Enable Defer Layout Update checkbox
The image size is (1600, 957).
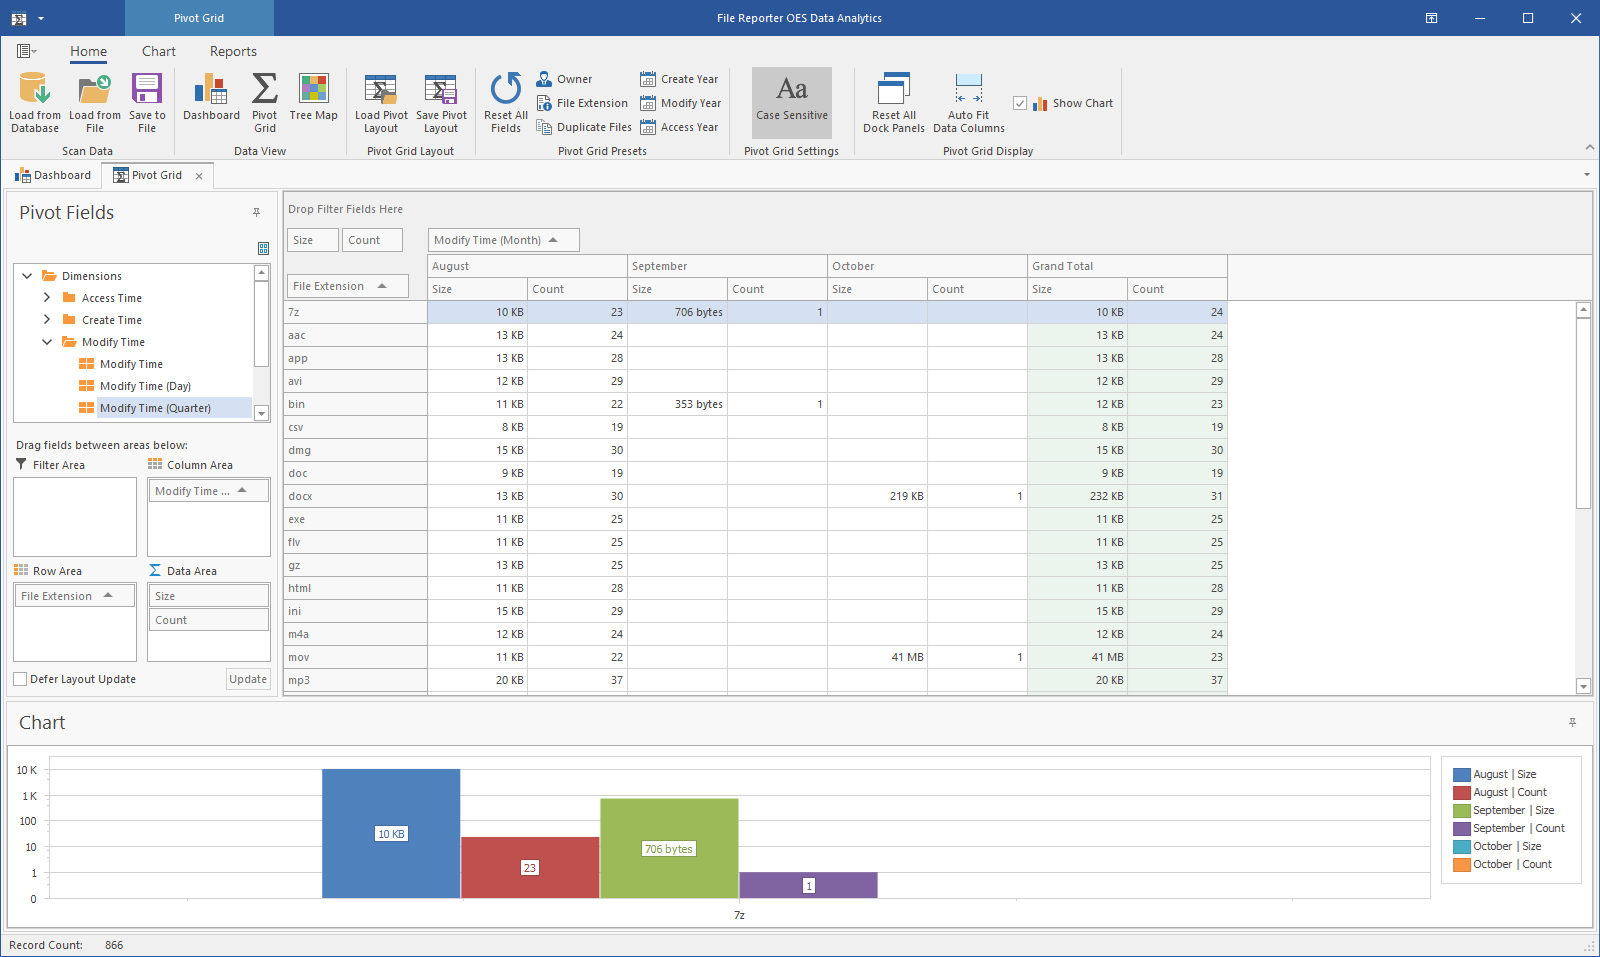20,679
